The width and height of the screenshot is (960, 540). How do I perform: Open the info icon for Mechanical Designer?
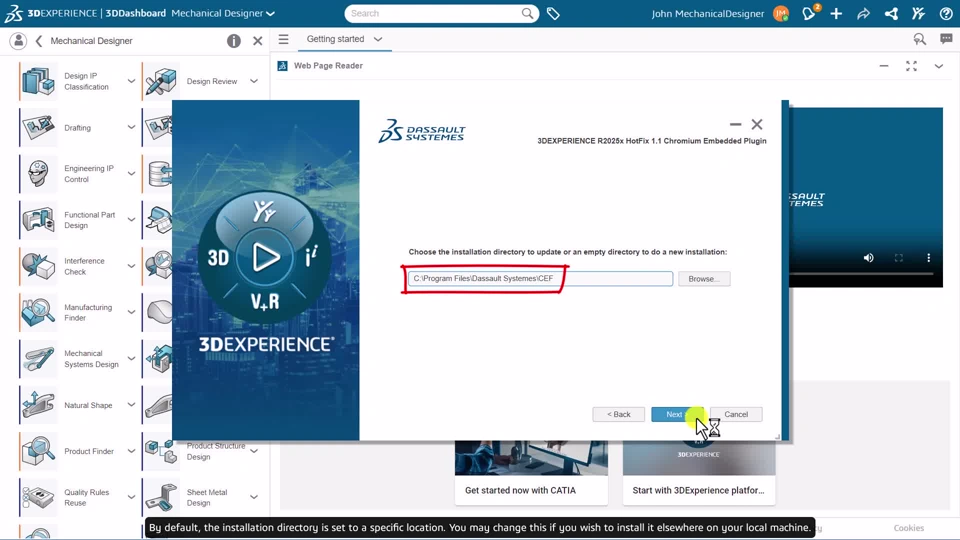pyautogui.click(x=234, y=41)
